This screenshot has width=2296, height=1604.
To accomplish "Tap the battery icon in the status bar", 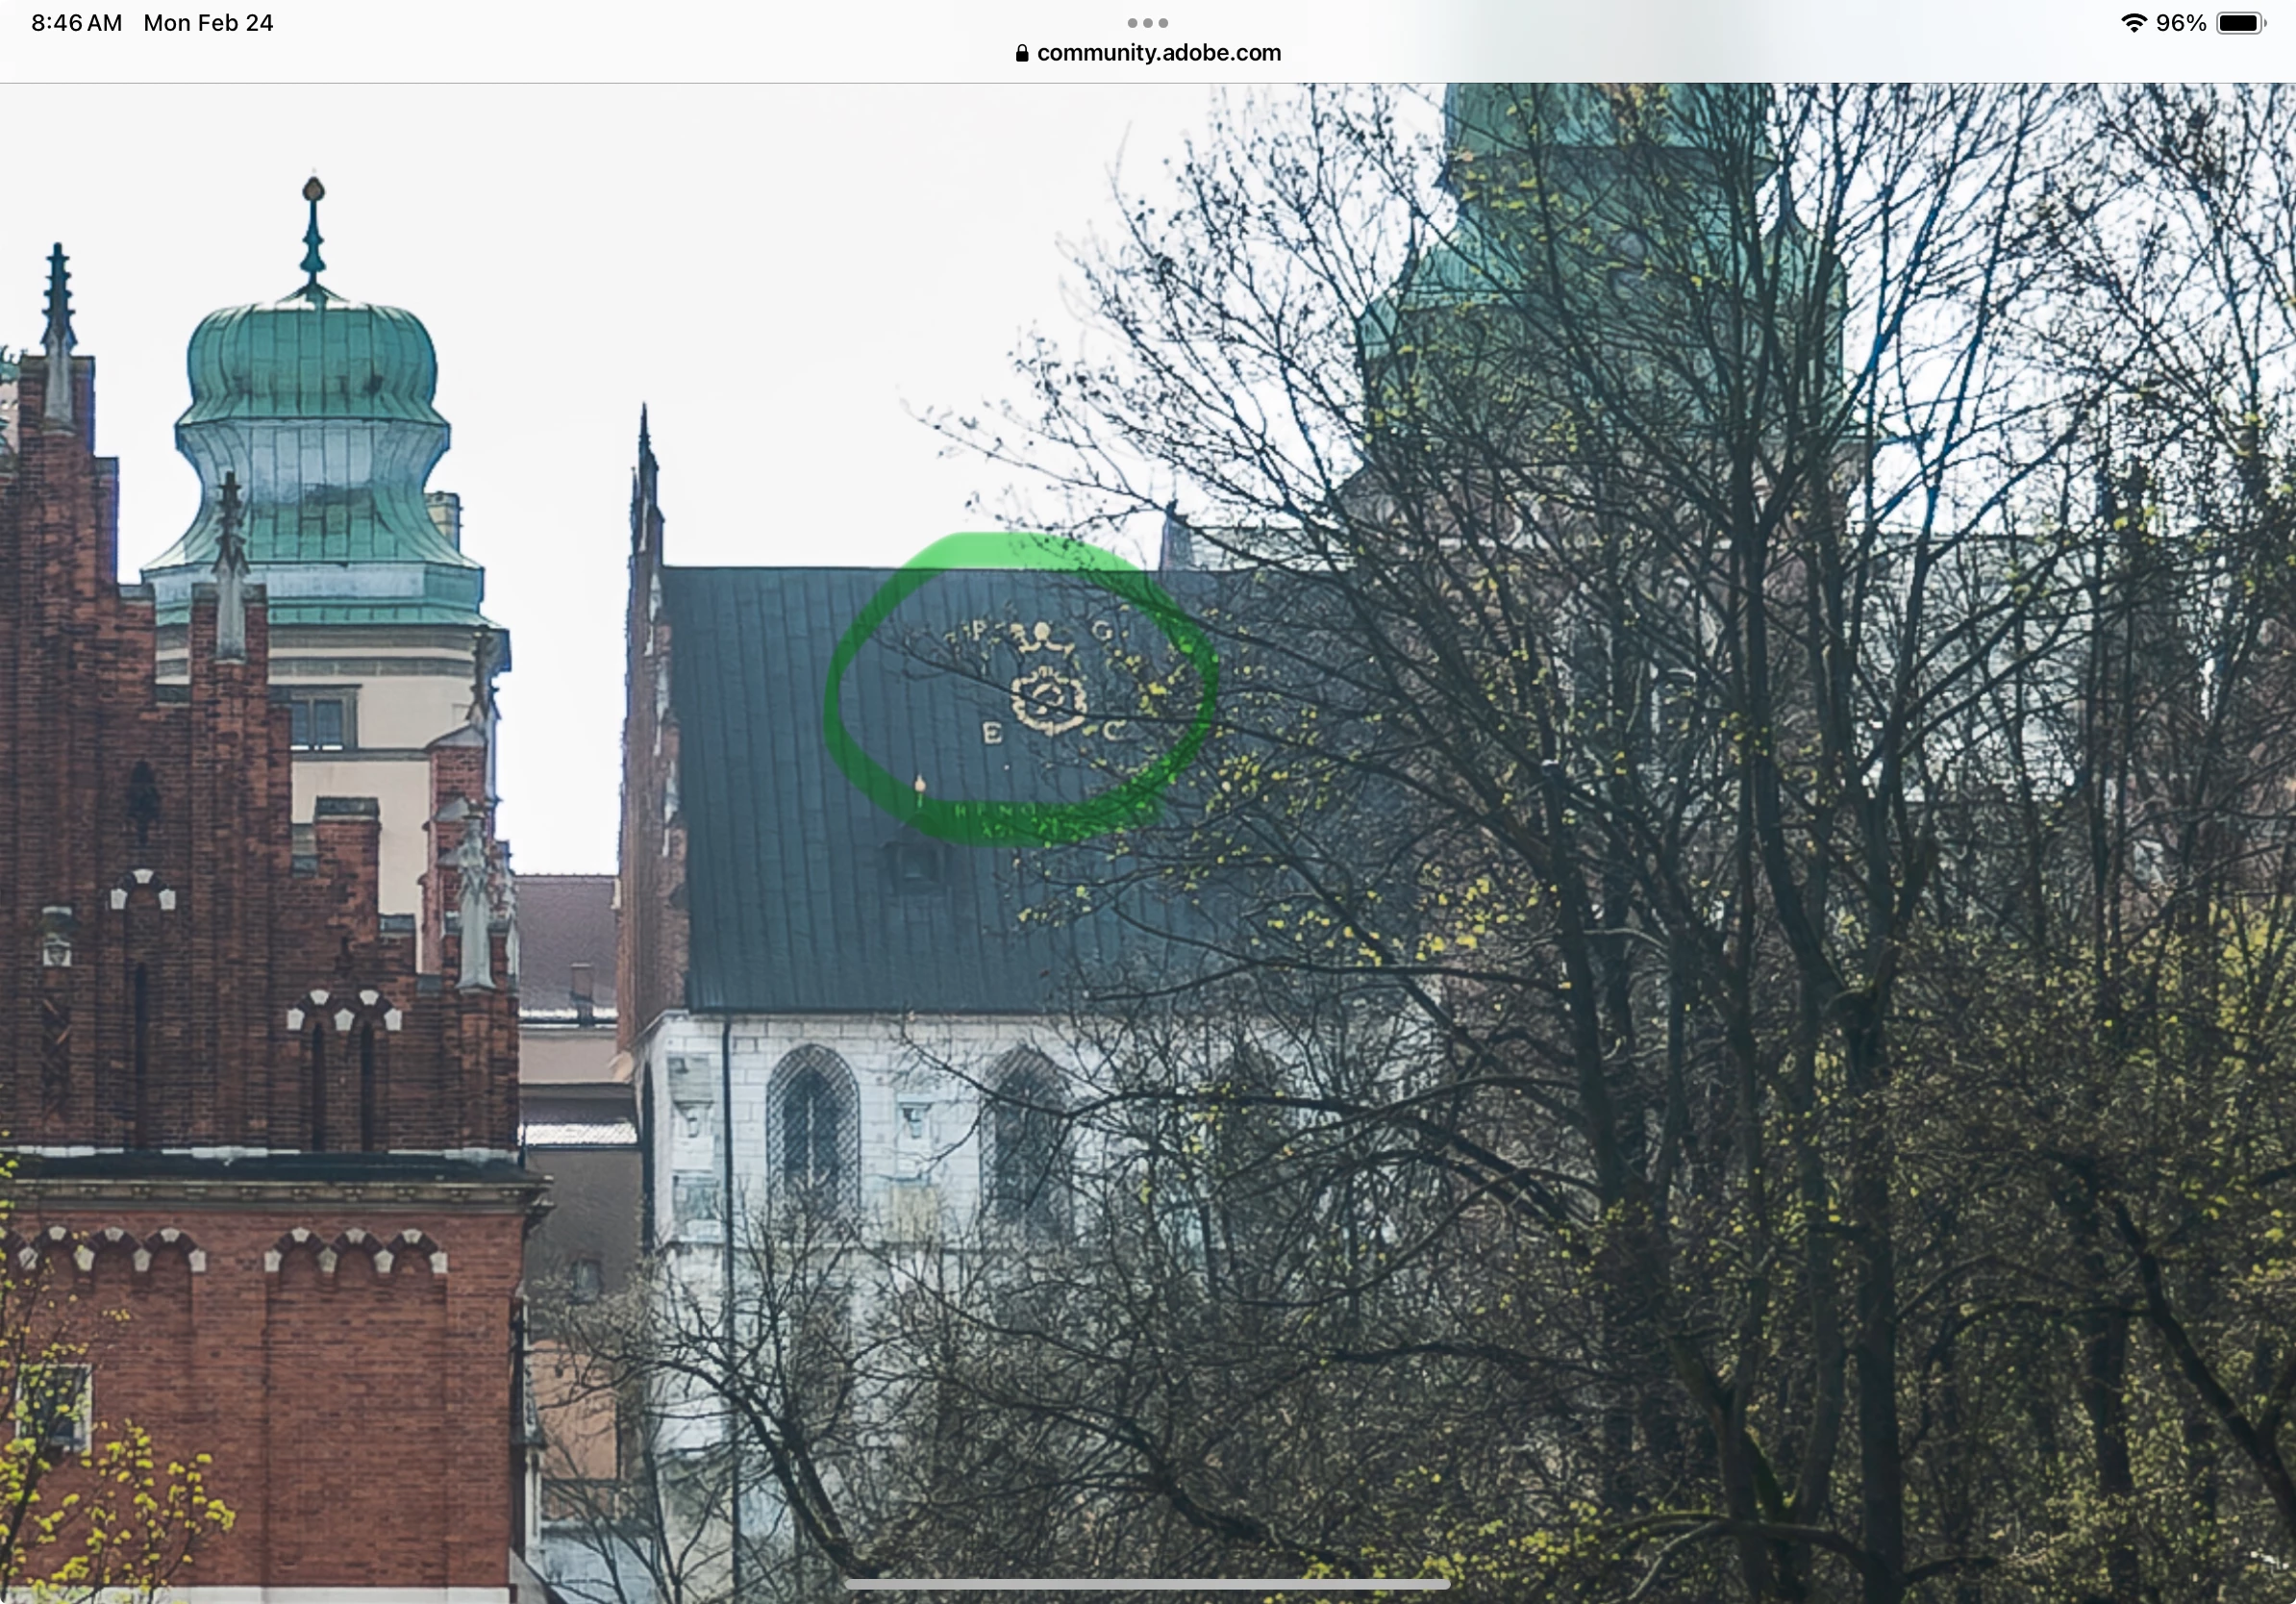I will (2241, 23).
